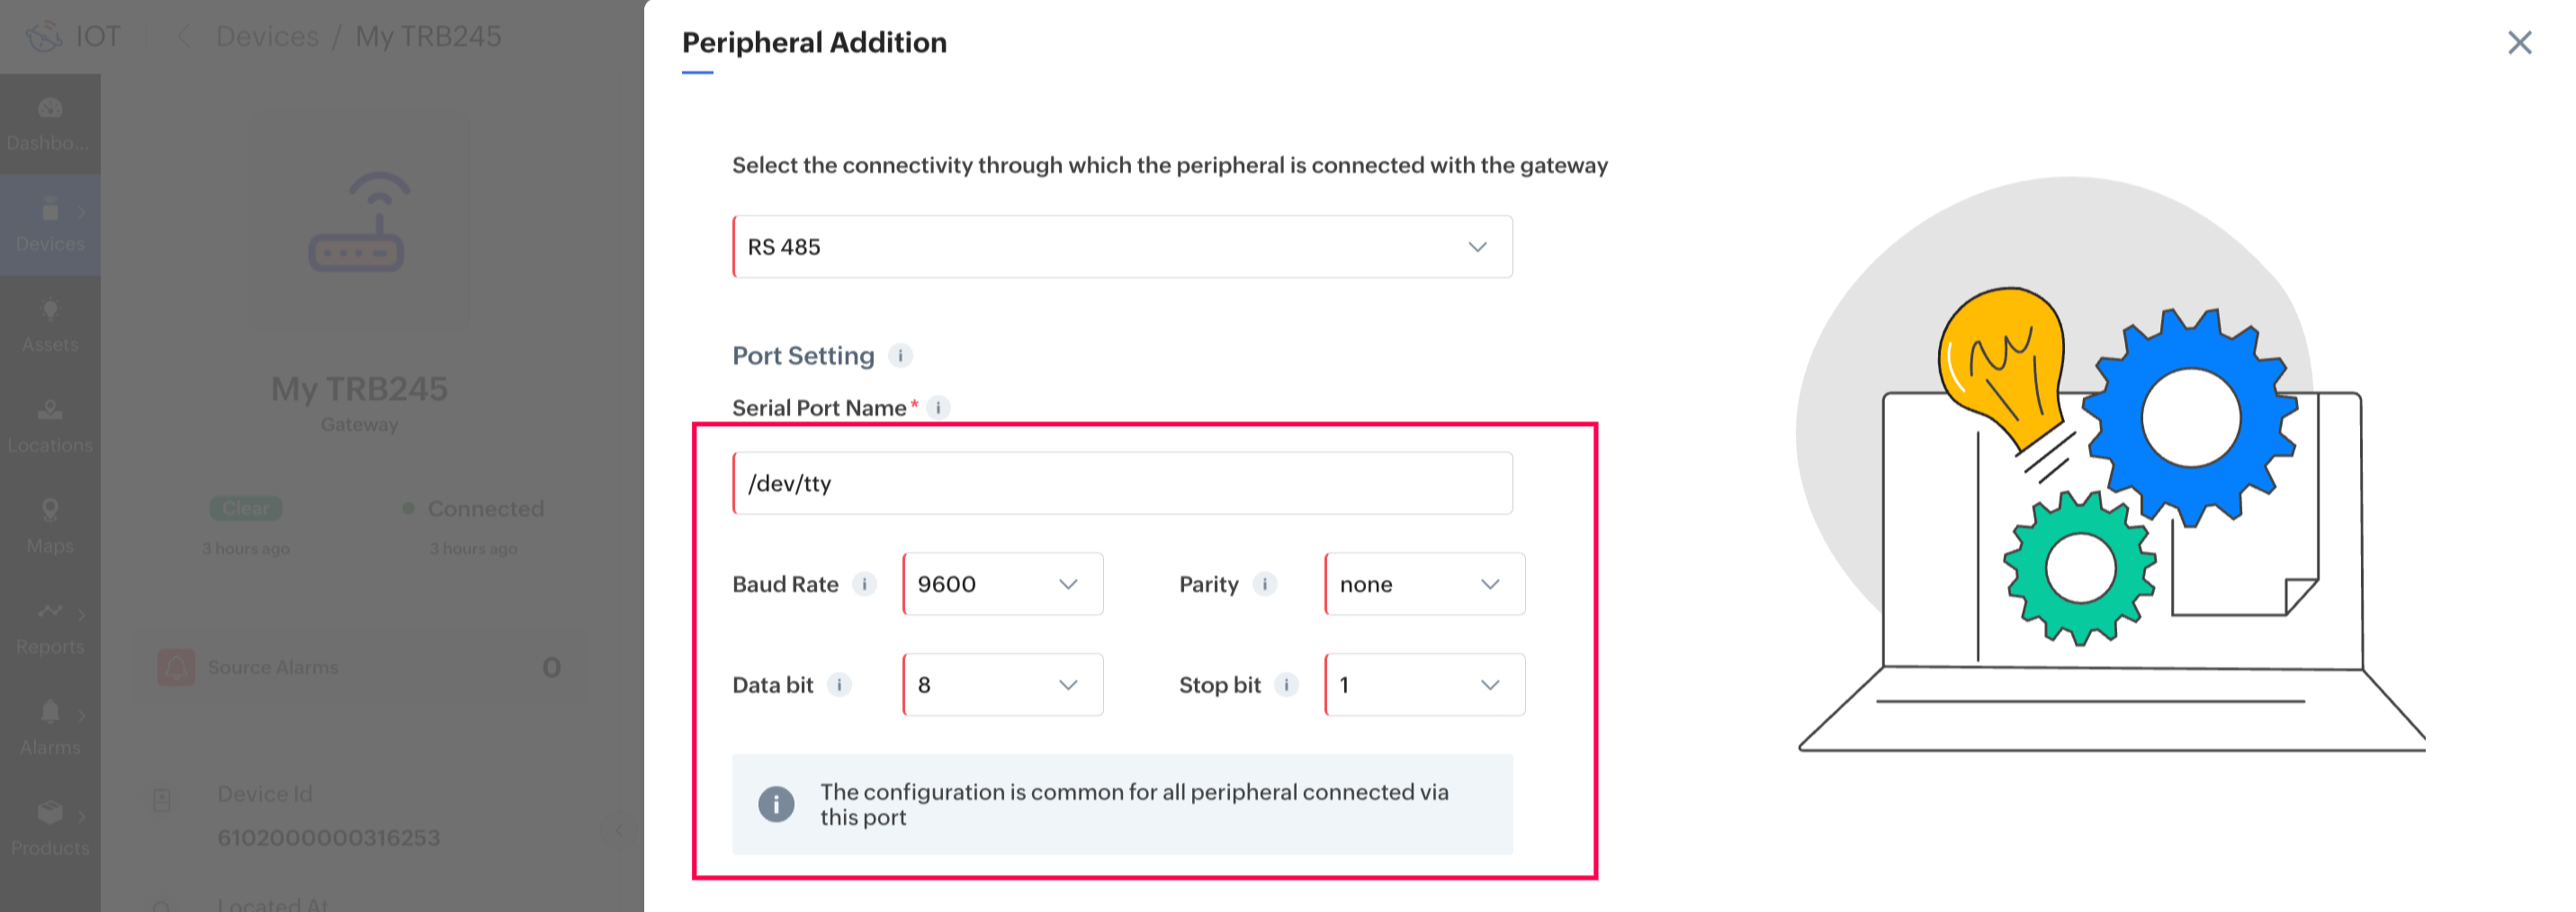
Task: Open Locations in the sidebar
Action: tap(50, 426)
